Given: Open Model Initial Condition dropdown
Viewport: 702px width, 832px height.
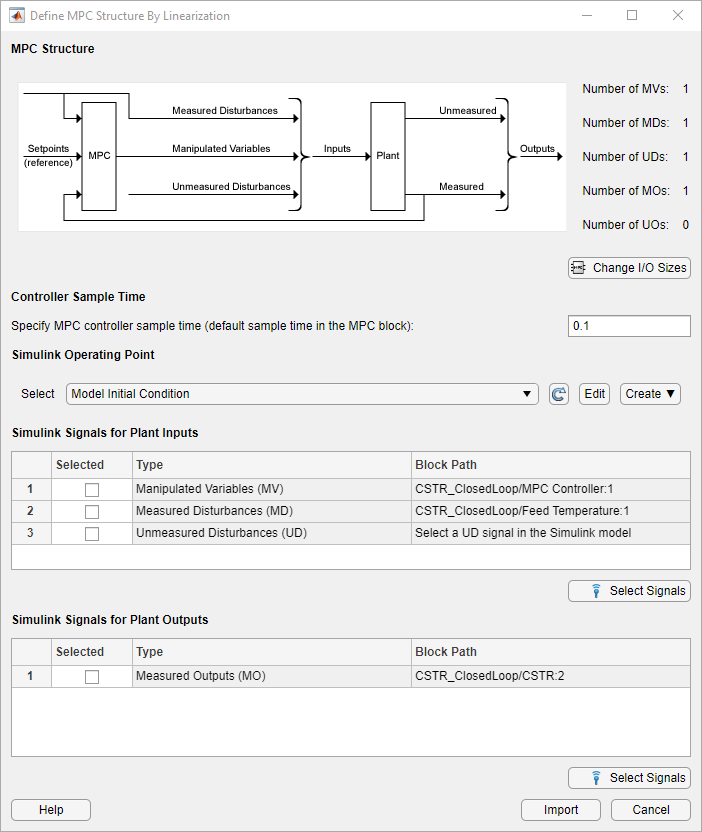Looking at the screenshot, I should (302, 394).
